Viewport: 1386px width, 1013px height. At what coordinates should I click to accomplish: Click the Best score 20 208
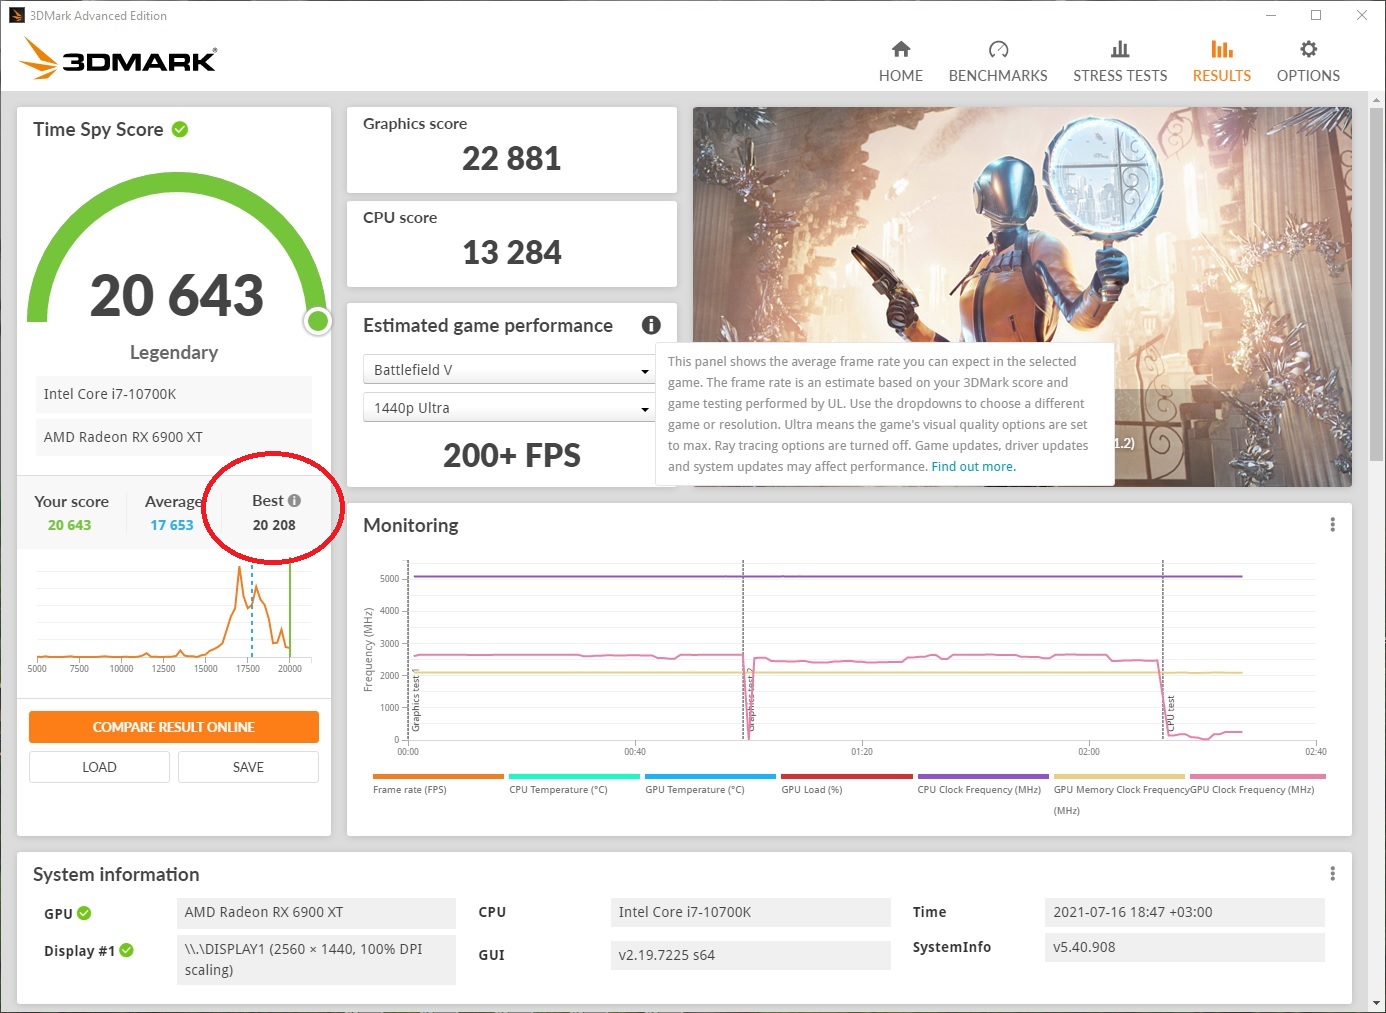click(274, 525)
